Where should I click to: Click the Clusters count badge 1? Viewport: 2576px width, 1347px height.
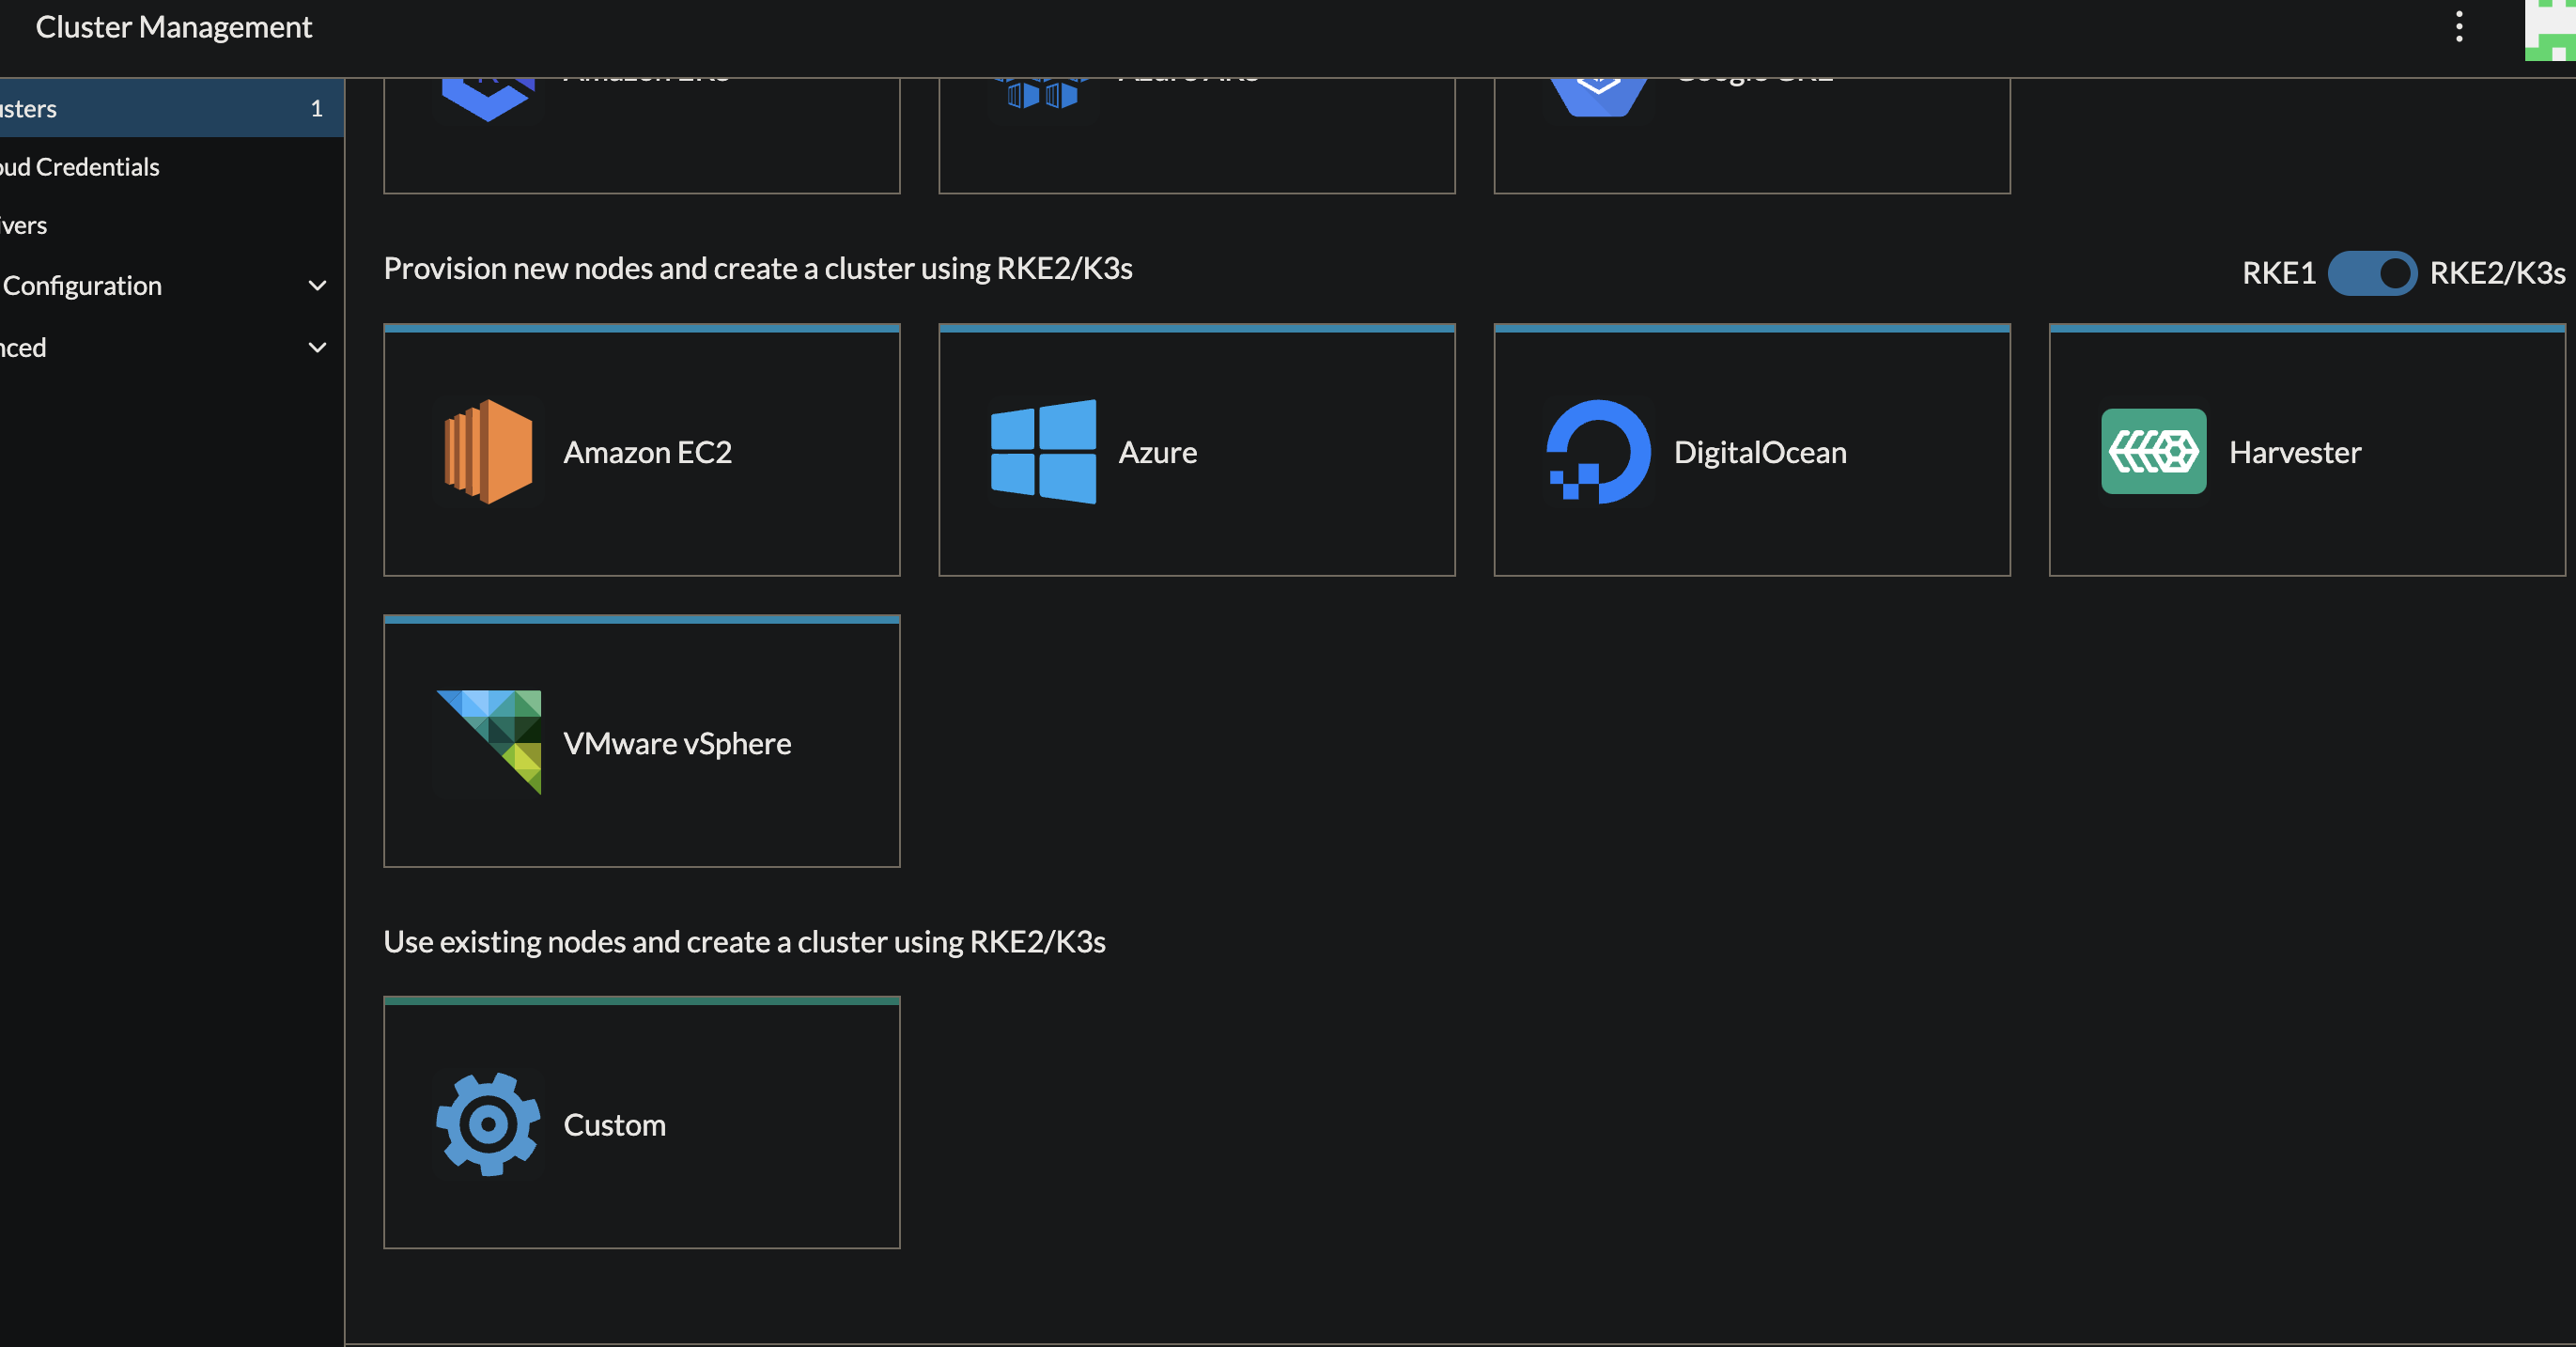click(x=316, y=108)
